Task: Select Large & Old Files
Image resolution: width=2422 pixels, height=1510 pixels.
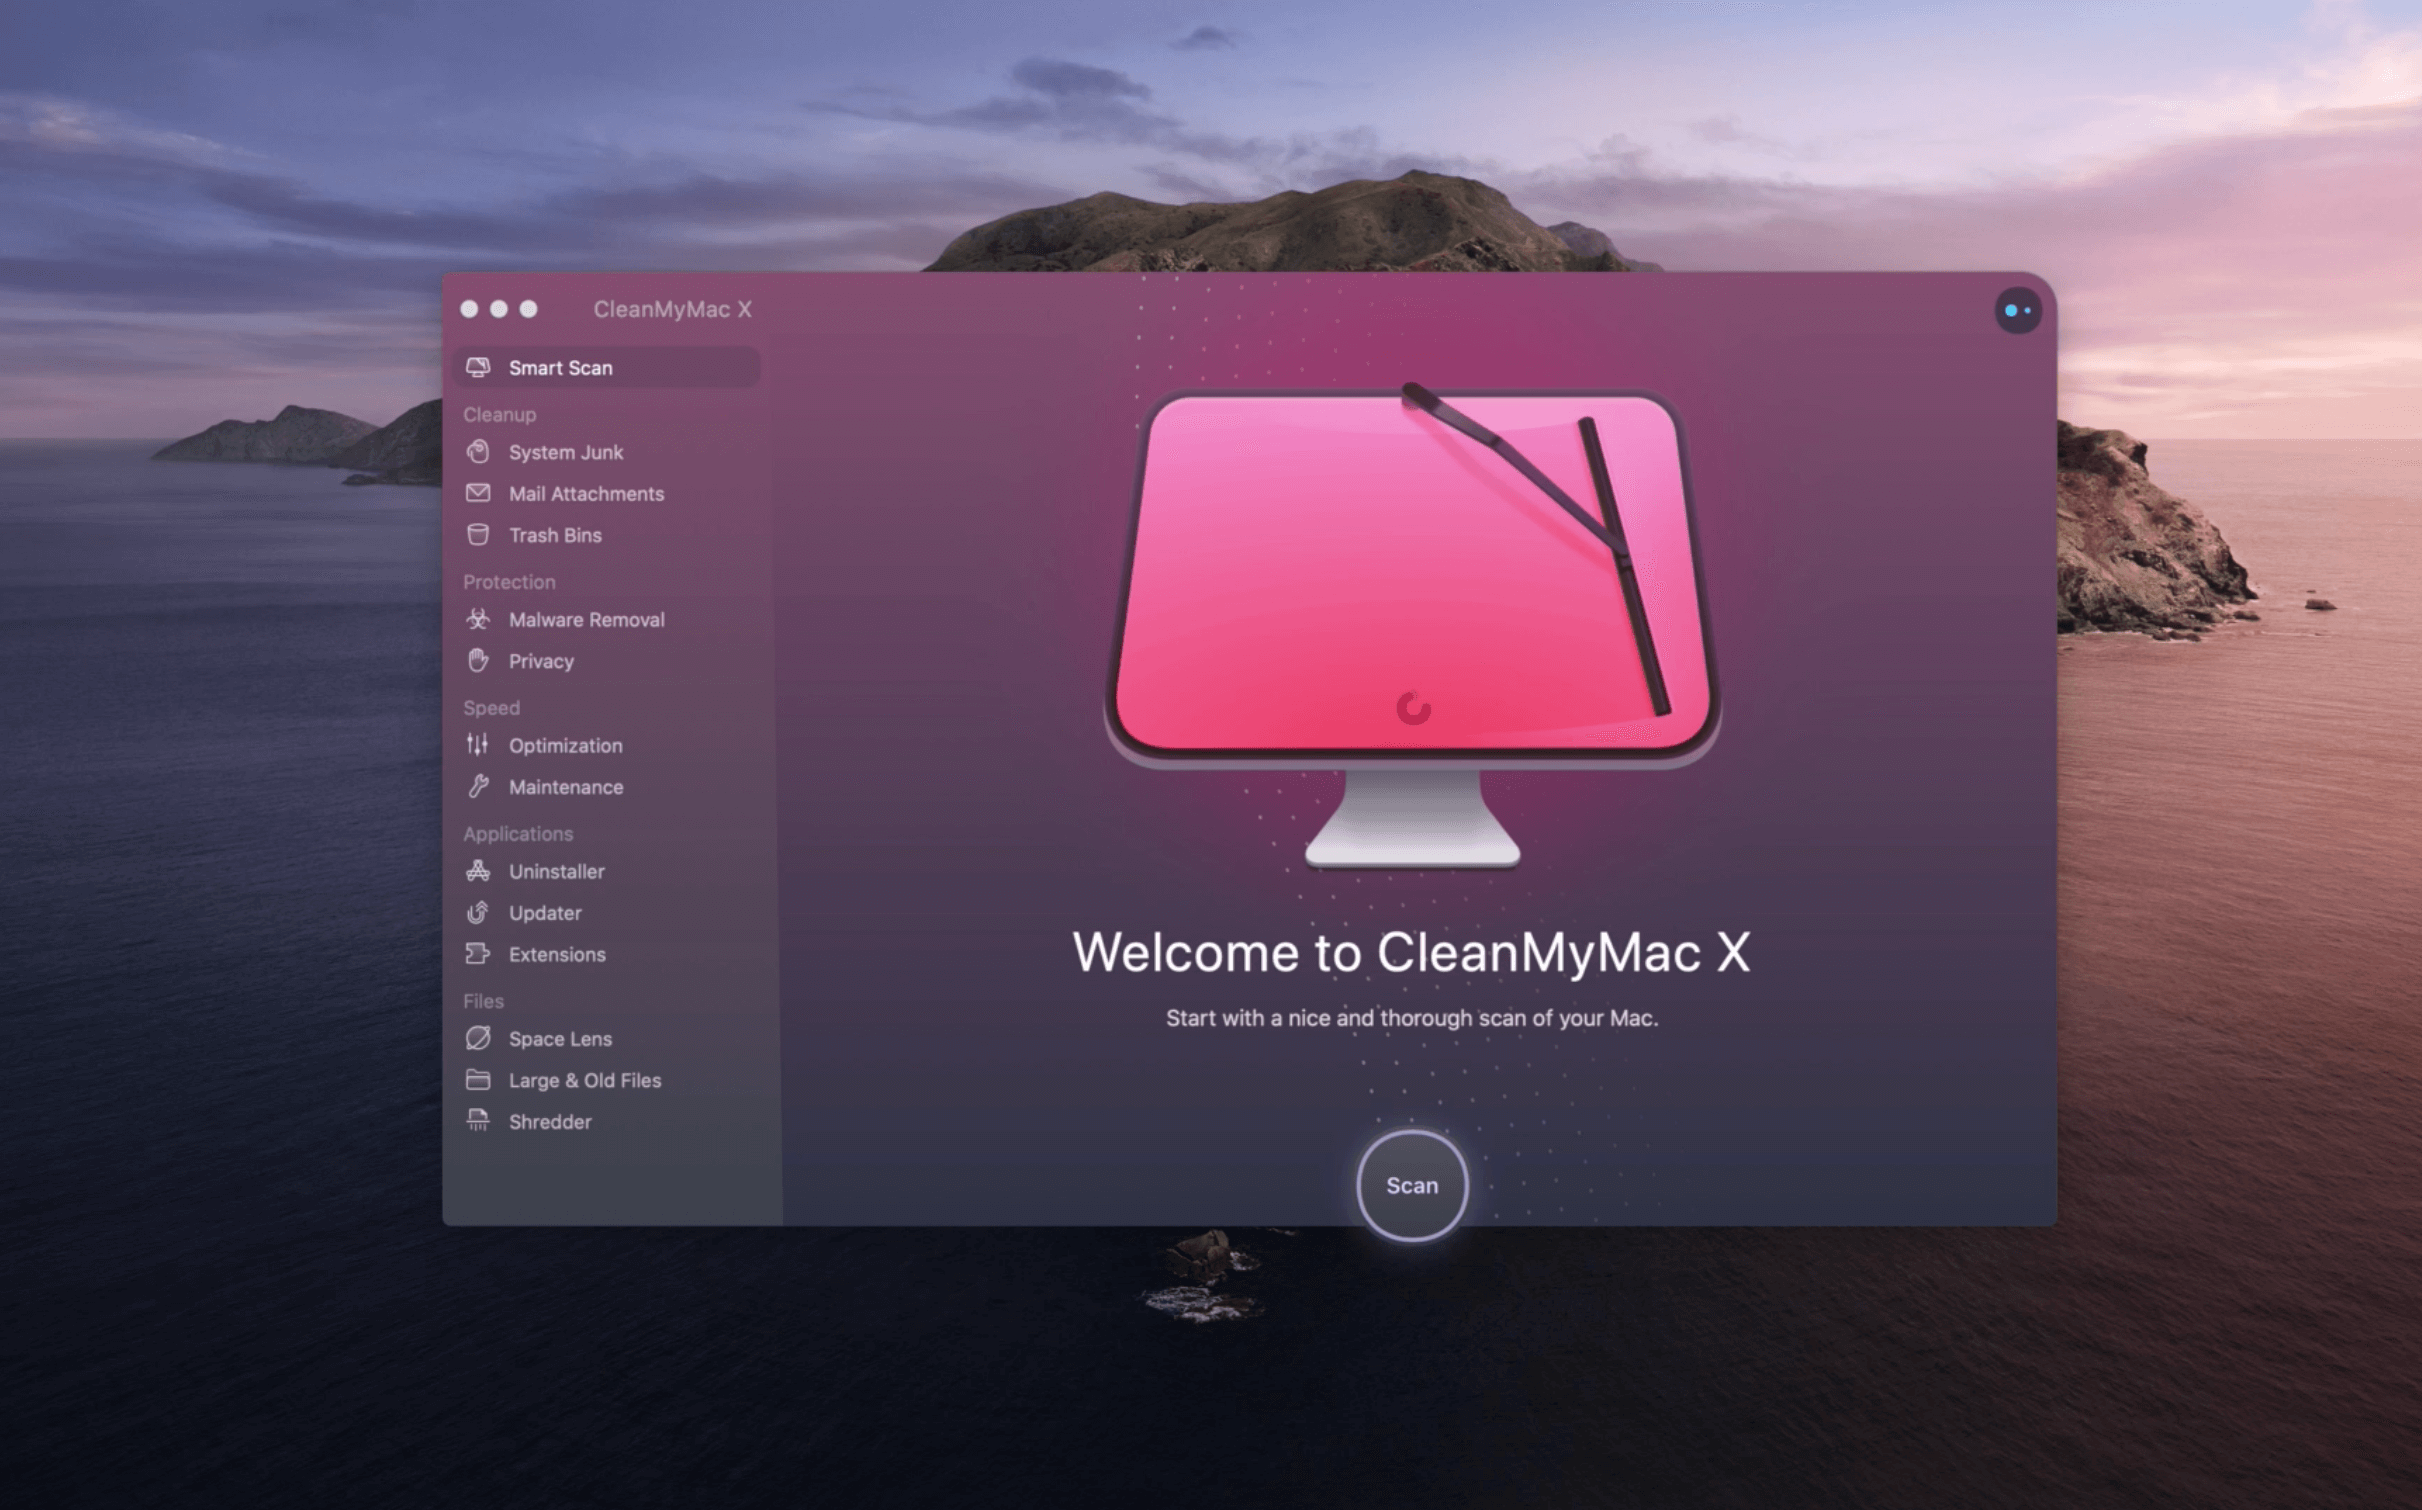Action: tap(606, 1080)
